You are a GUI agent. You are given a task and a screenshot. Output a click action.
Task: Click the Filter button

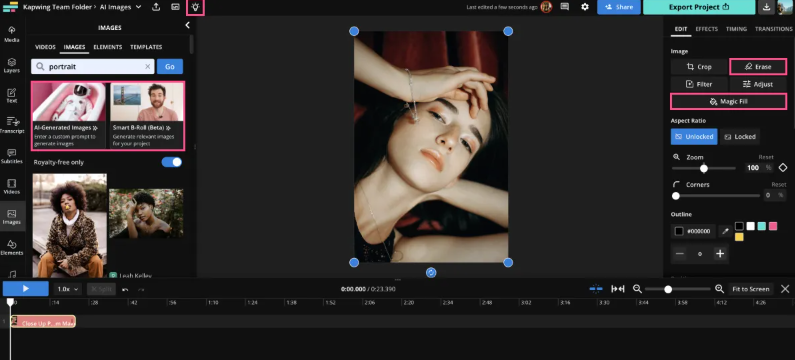click(699, 84)
